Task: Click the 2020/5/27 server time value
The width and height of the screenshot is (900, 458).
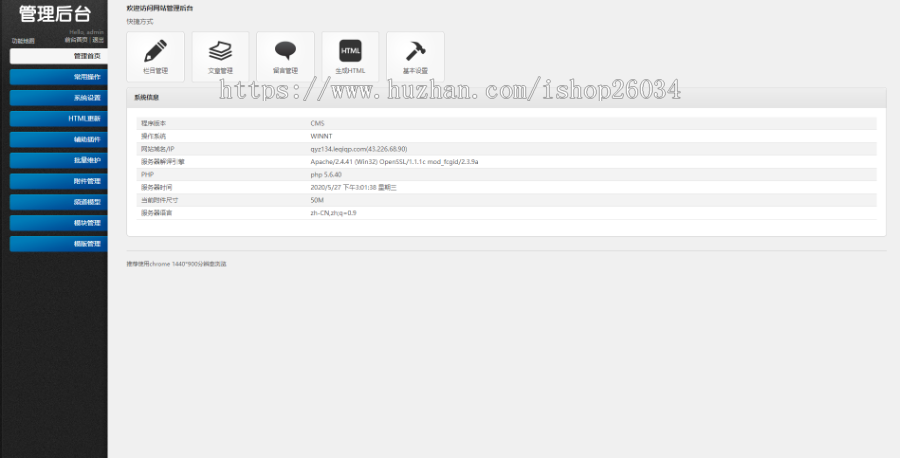Action: click(354, 187)
